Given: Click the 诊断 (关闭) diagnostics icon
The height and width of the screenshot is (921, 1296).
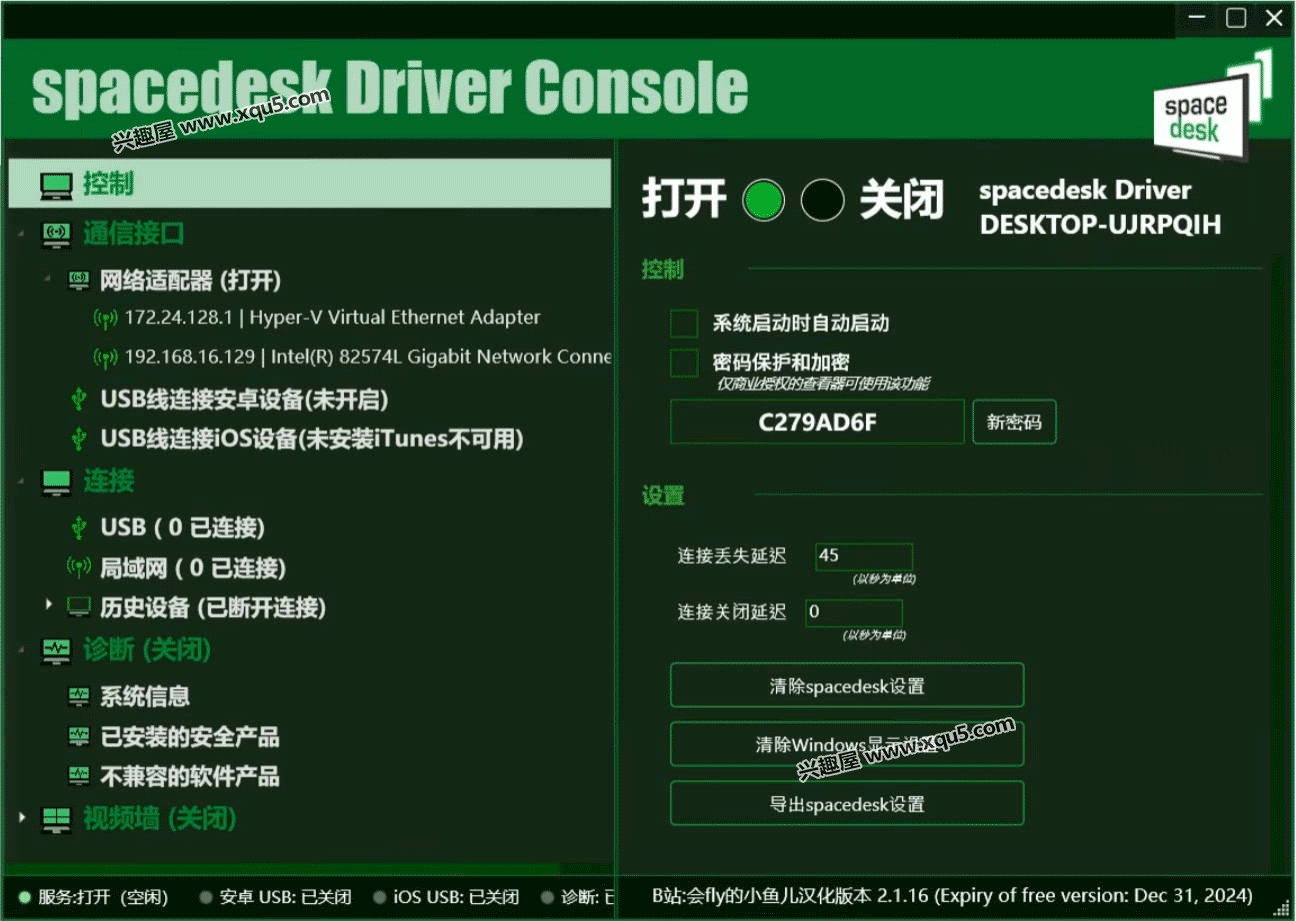Looking at the screenshot, I should [56, 651].
